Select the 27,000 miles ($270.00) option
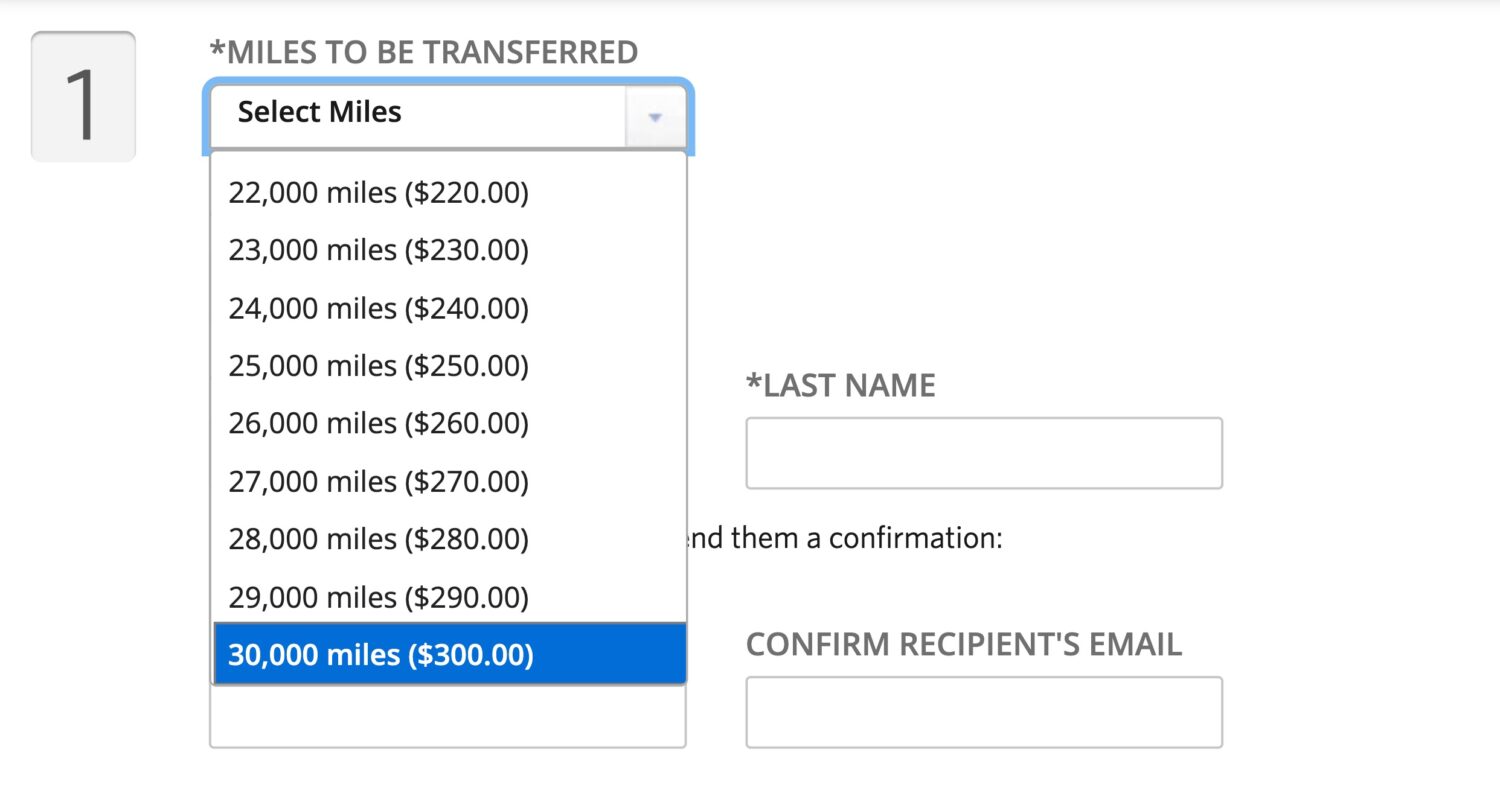Image resolution: width=1500 pixels, height=793 pixels. (378, 481)
